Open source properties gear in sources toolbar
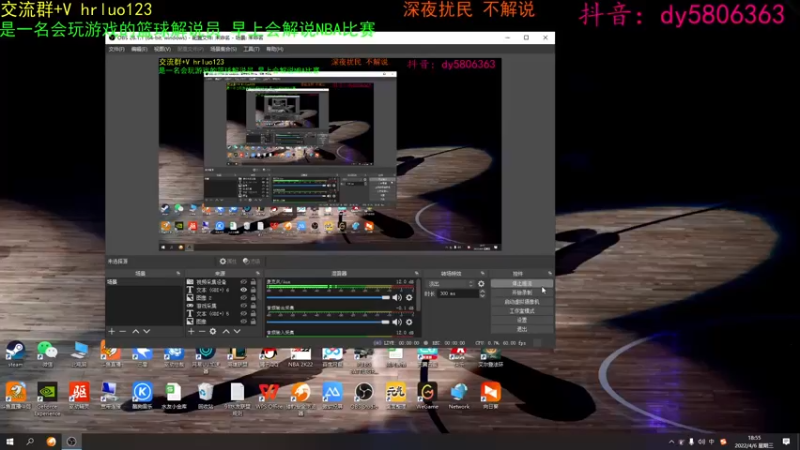The image size is (800, 450). 213,331
